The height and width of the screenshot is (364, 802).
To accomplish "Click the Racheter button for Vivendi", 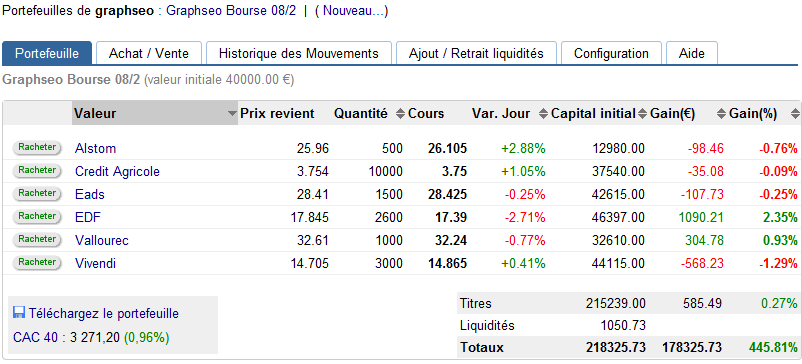I will click(x=37, y=263).
